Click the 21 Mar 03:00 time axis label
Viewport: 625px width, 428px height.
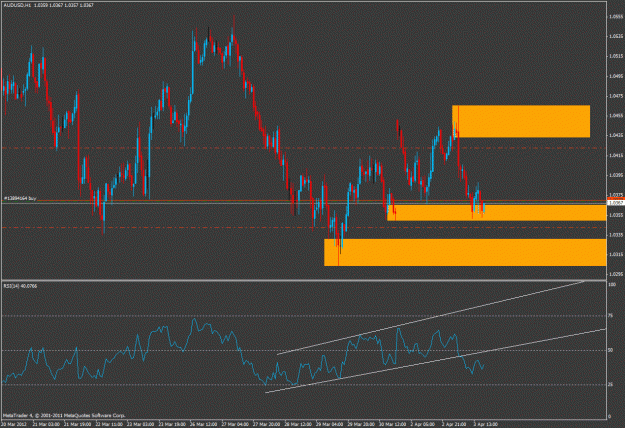point(47,424)
